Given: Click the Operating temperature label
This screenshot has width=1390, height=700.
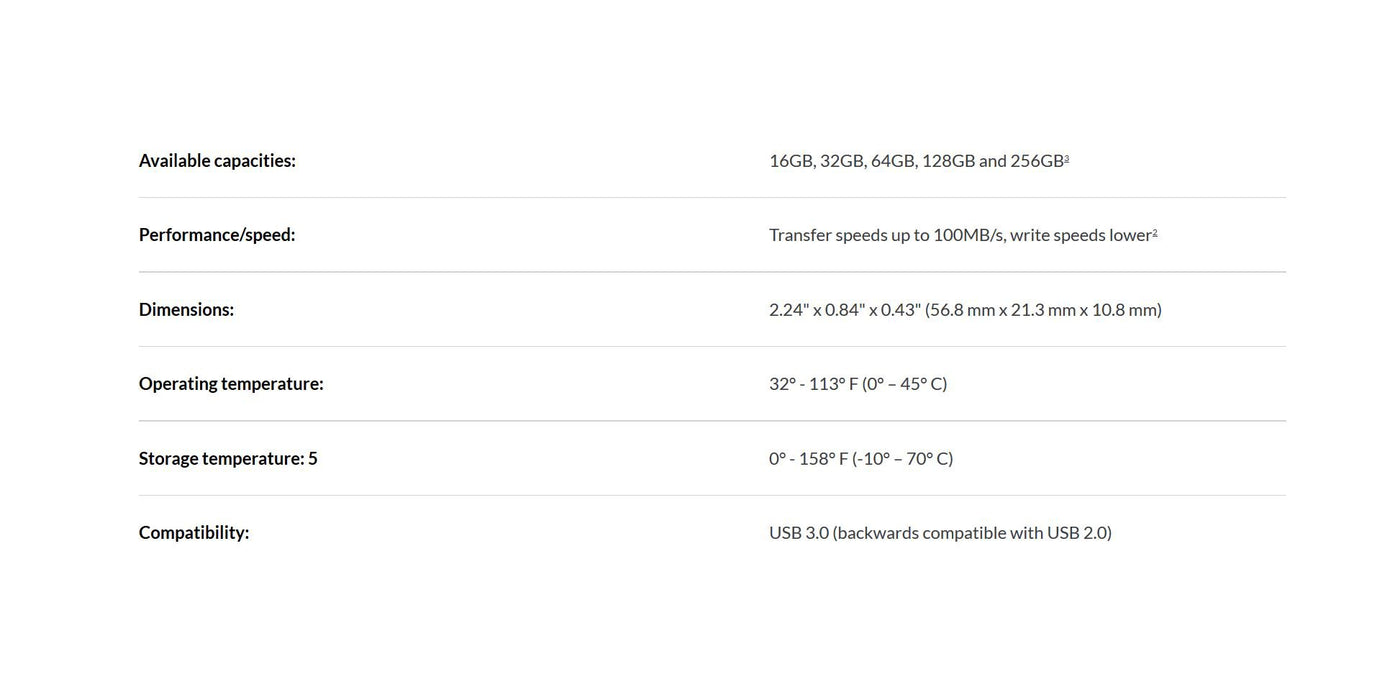Looking at the screenshot, I should 231,384.
